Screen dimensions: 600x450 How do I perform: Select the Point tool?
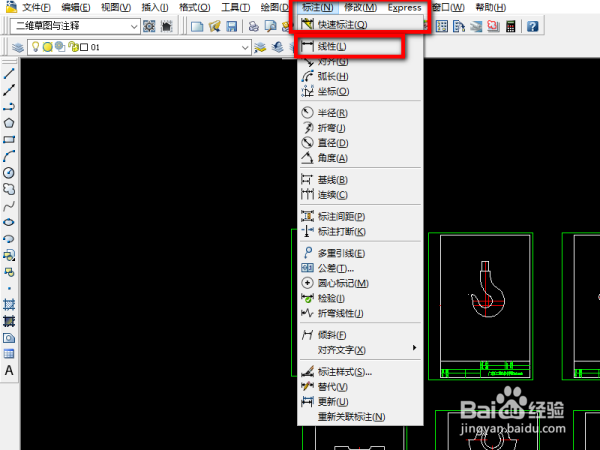[x=9, y=288]
